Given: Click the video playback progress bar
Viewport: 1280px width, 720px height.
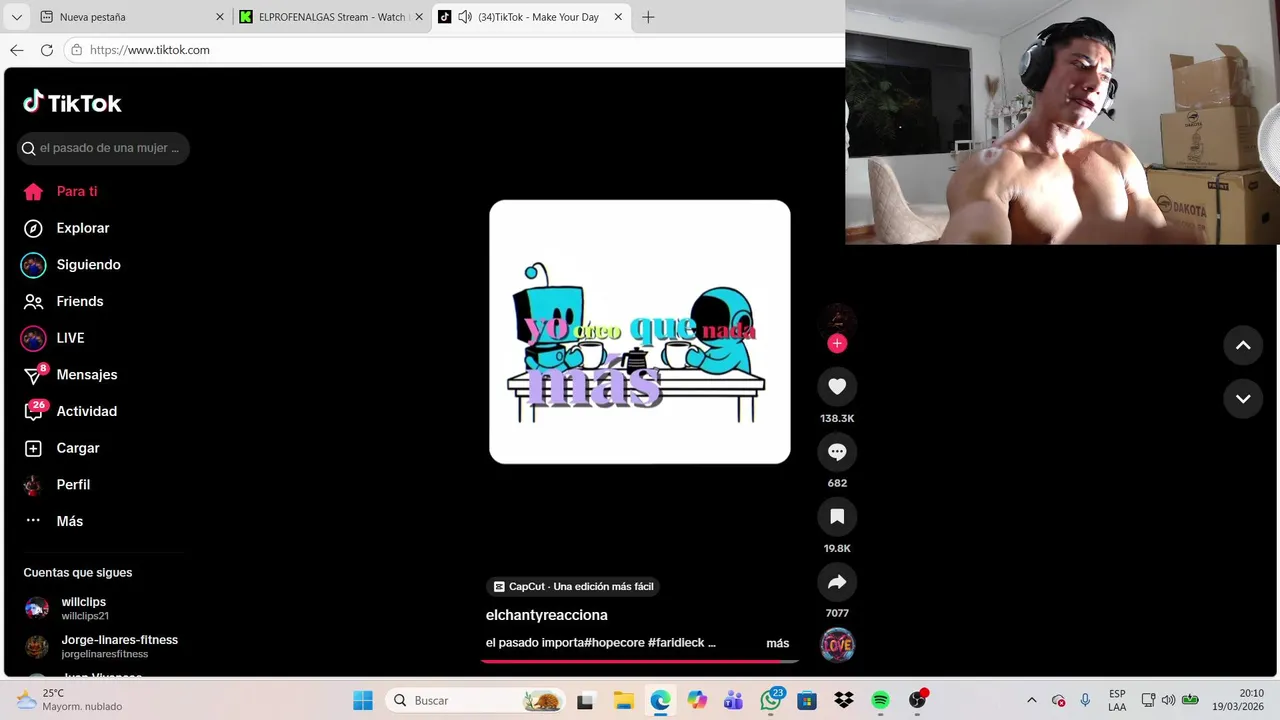Looking at the screenshot, I should pos(640,661).
